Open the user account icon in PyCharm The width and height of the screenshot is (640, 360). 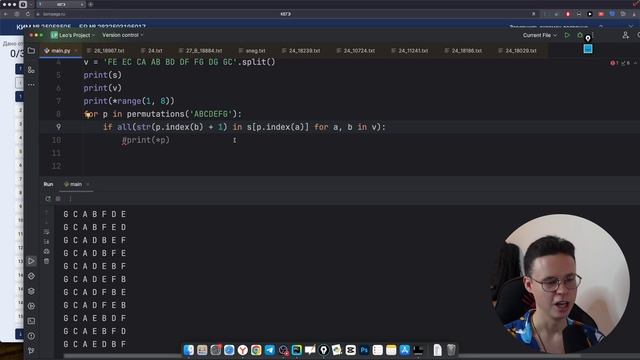coord(625,36)
